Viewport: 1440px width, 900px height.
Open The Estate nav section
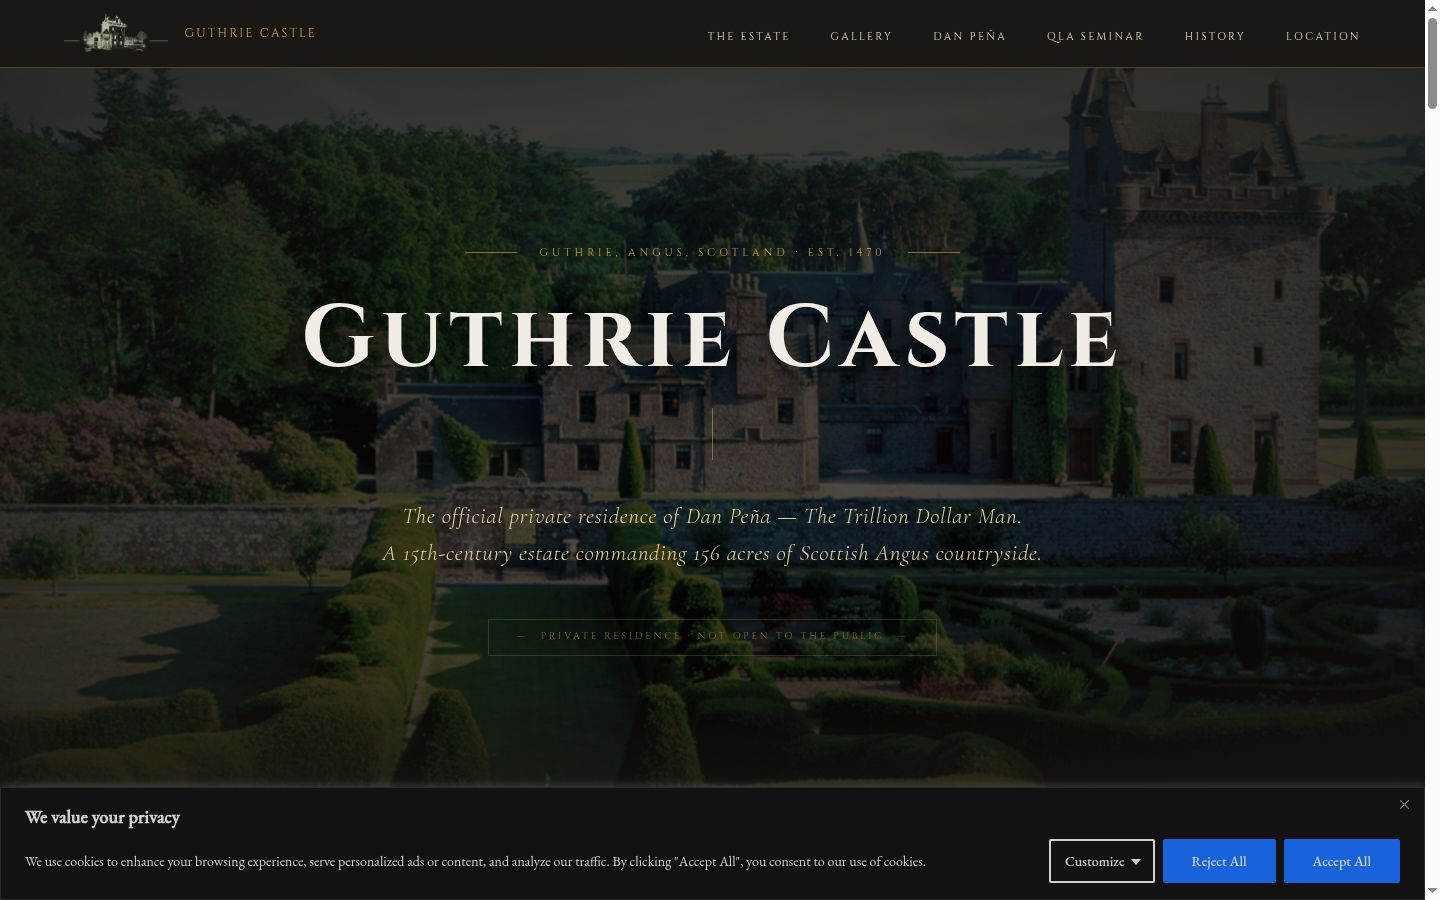(749, 36)
